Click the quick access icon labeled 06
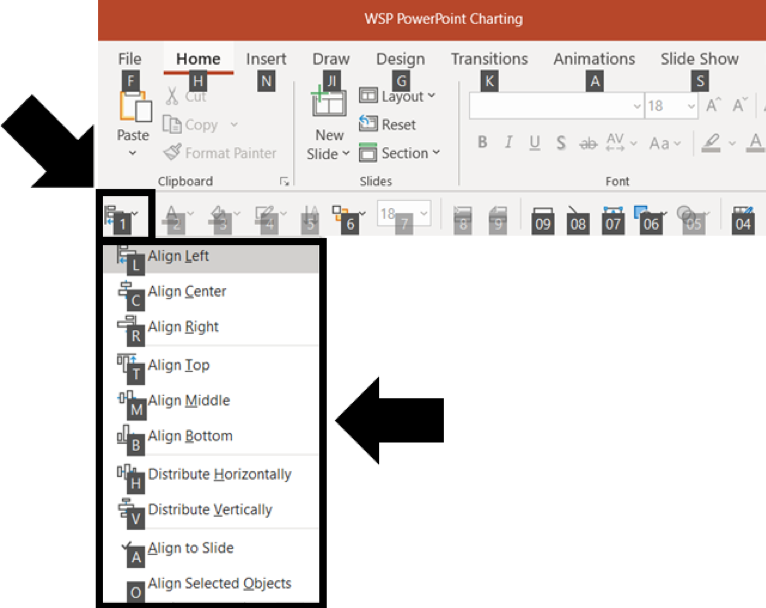This screenshot has height=608, width=766. coord(646,215)
